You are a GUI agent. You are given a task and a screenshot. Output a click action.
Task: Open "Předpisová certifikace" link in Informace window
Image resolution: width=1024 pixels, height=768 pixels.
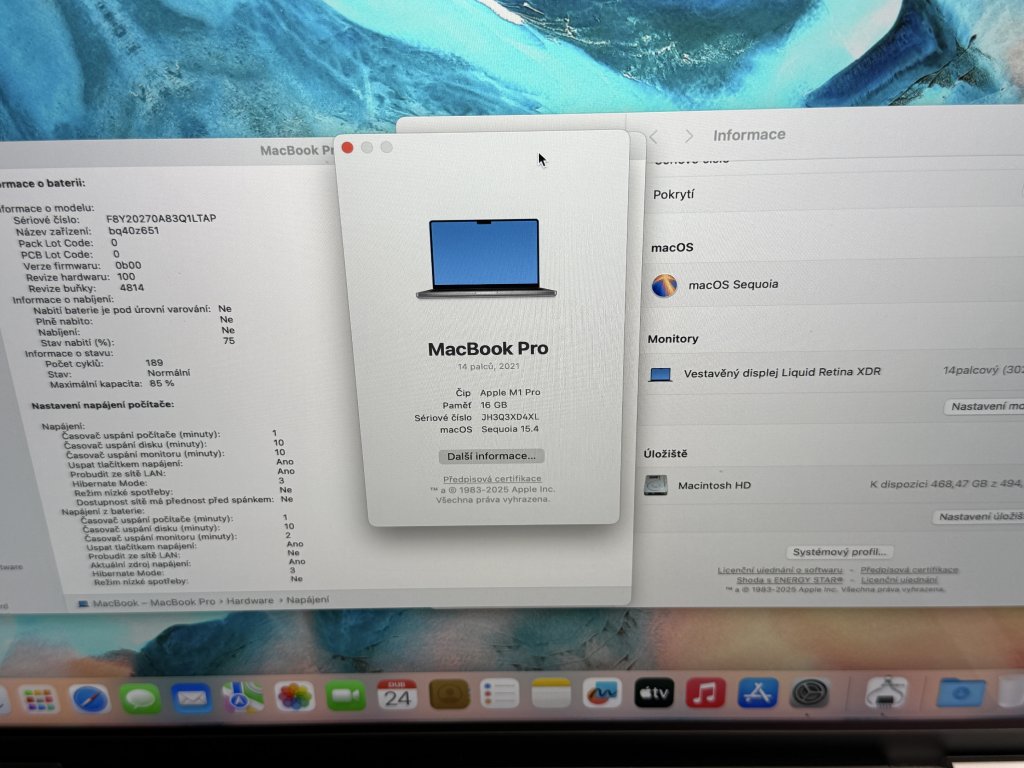909,569
